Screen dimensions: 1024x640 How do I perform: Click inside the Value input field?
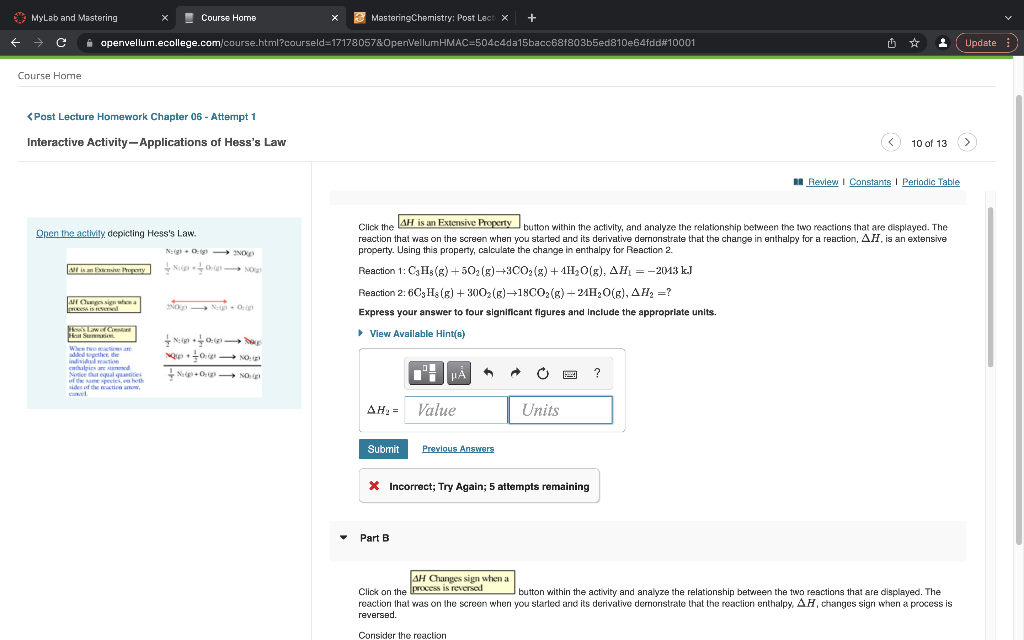[x=455, y=409]
